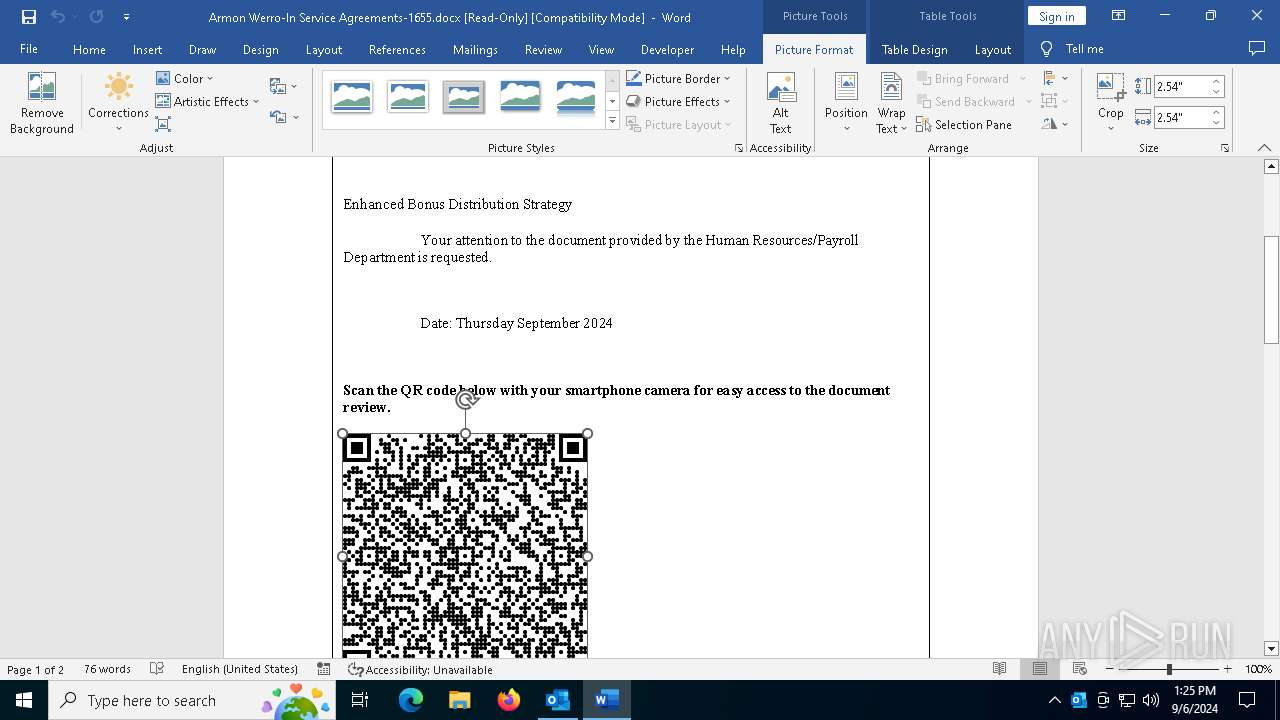The height and width of the screenshot is (720, 1280).
Task: Switch to the Table Design tab
Action: tap(914, 49)
